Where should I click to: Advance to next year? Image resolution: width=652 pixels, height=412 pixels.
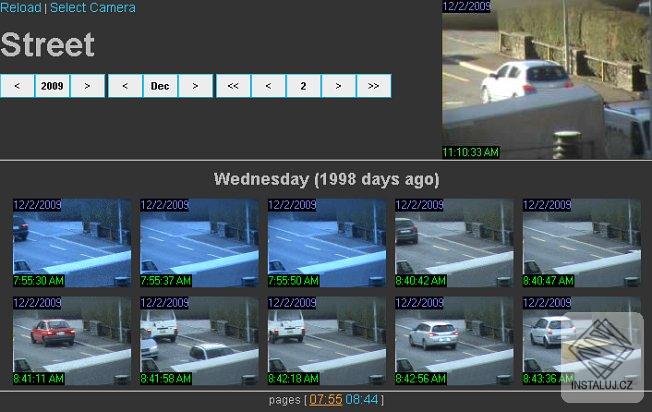coord(87,86)
